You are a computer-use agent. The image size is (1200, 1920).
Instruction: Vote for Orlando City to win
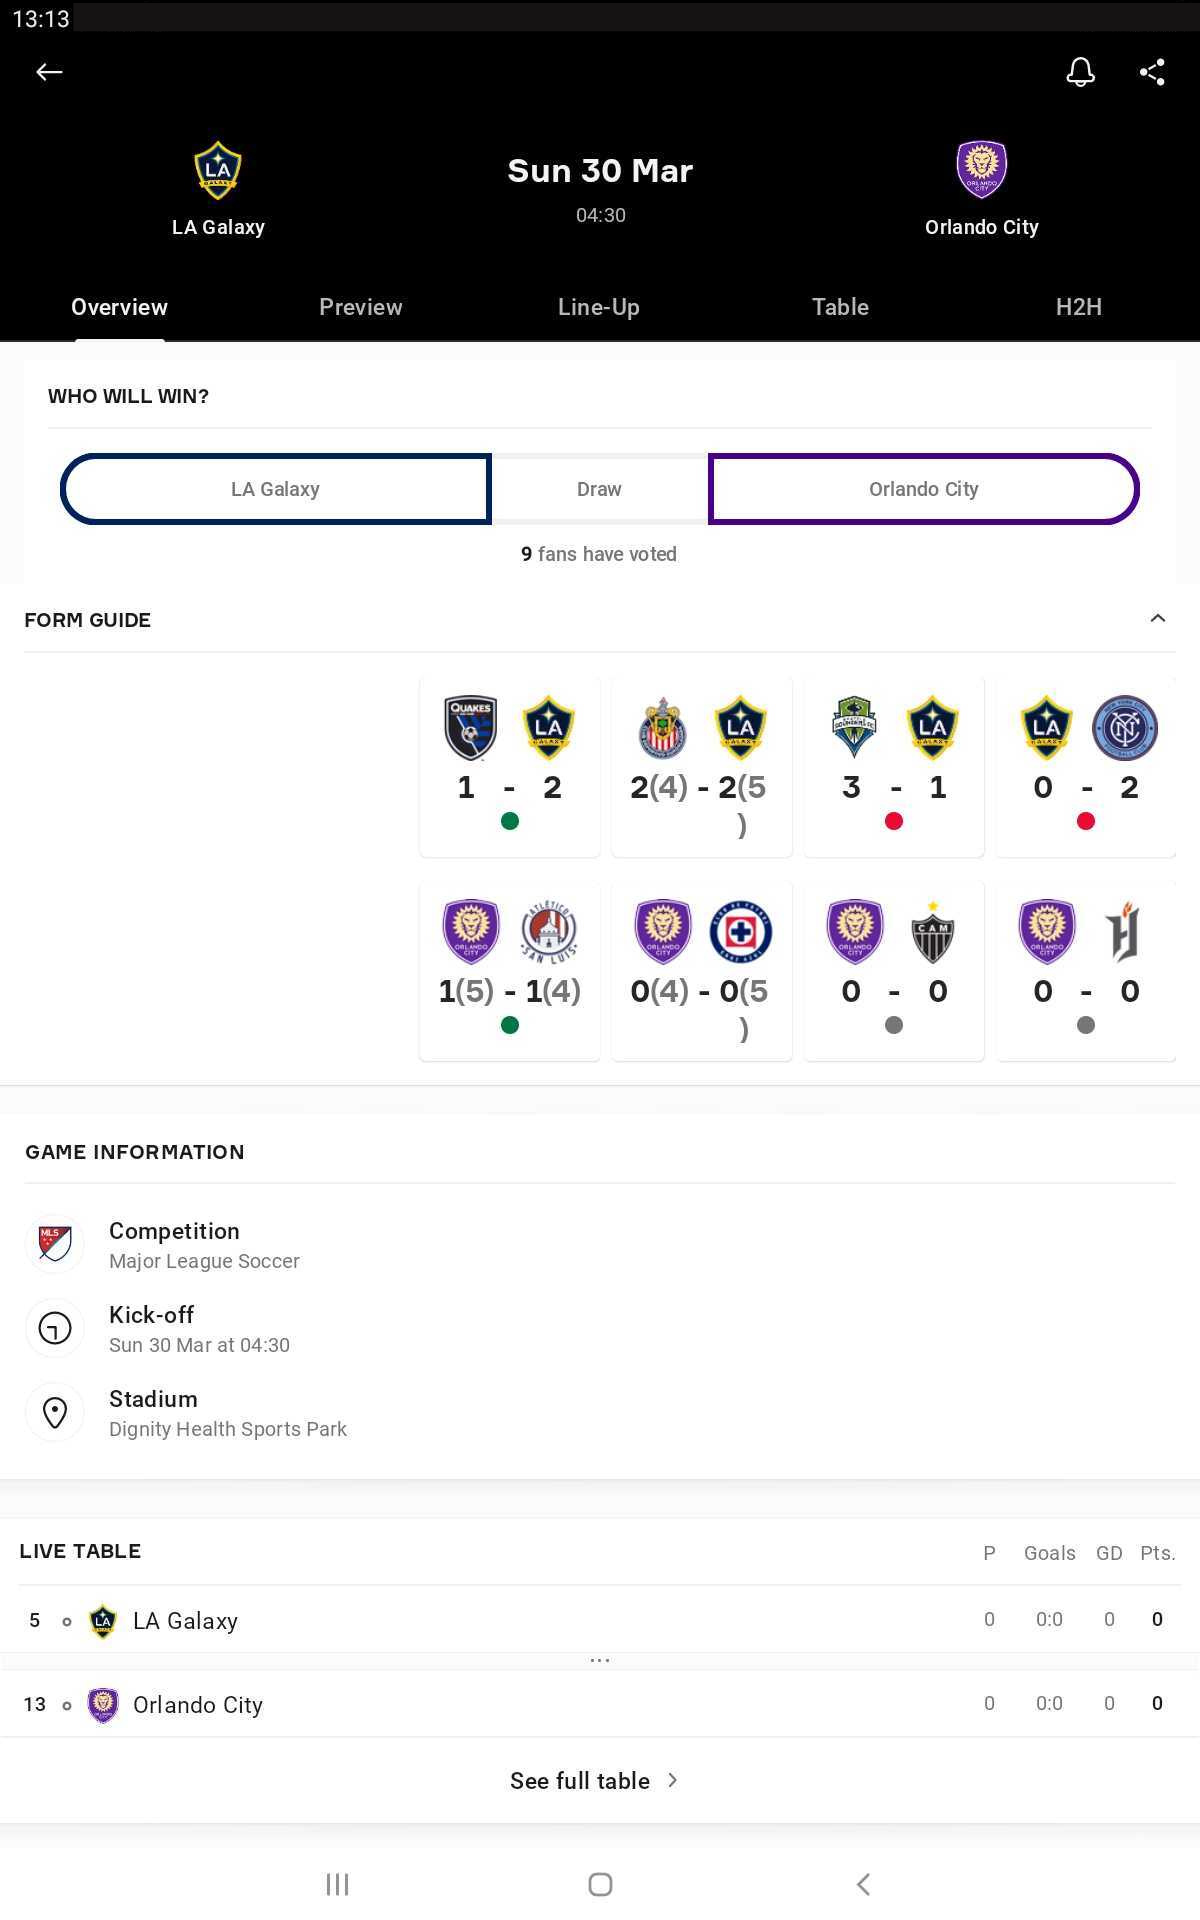pos(924,489)
